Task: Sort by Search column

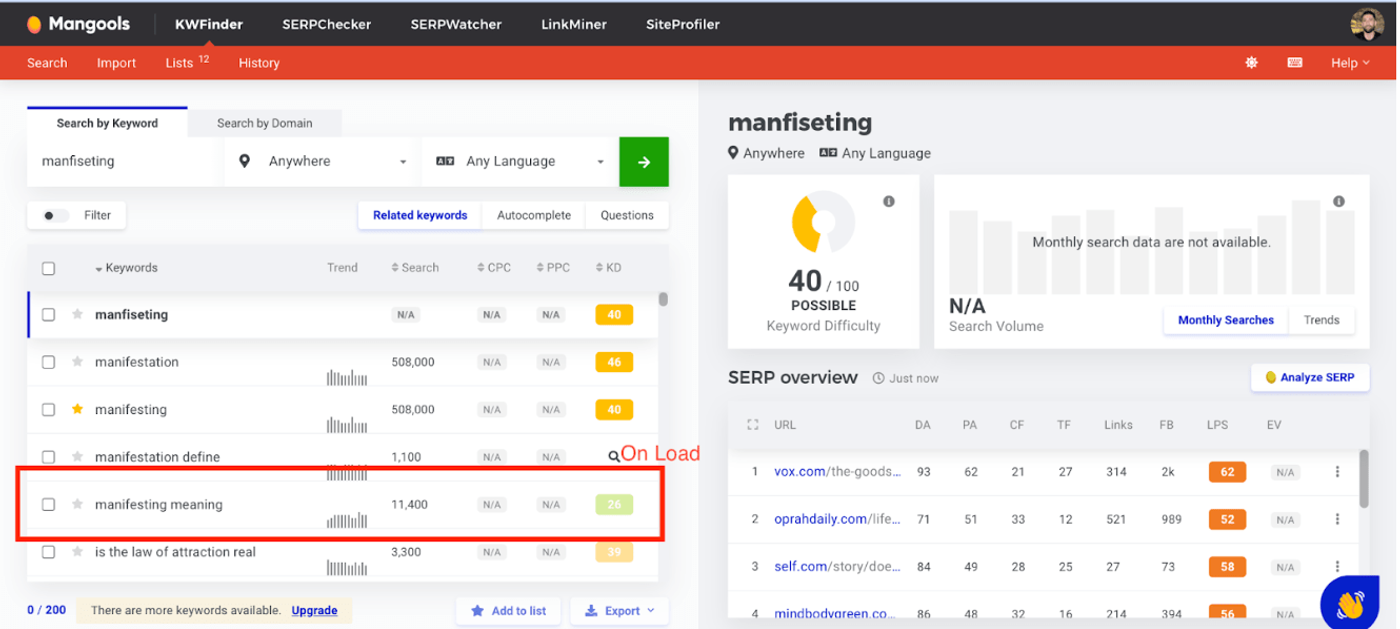Action: 414,268
